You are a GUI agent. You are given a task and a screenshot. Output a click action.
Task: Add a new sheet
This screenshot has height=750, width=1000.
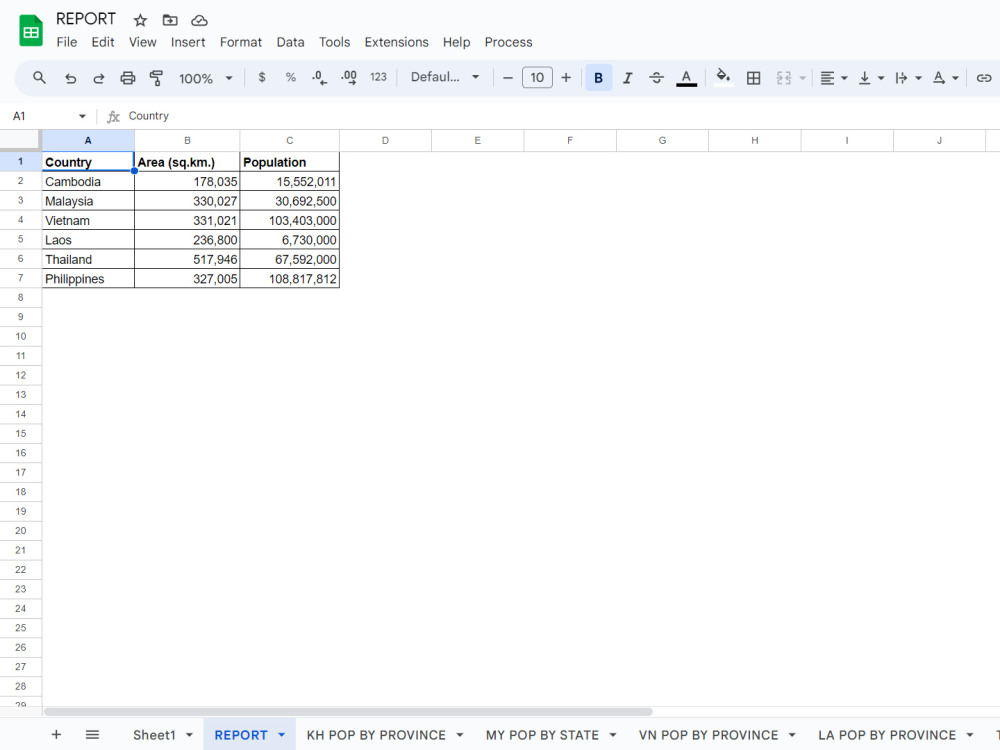tap(56, 735)
